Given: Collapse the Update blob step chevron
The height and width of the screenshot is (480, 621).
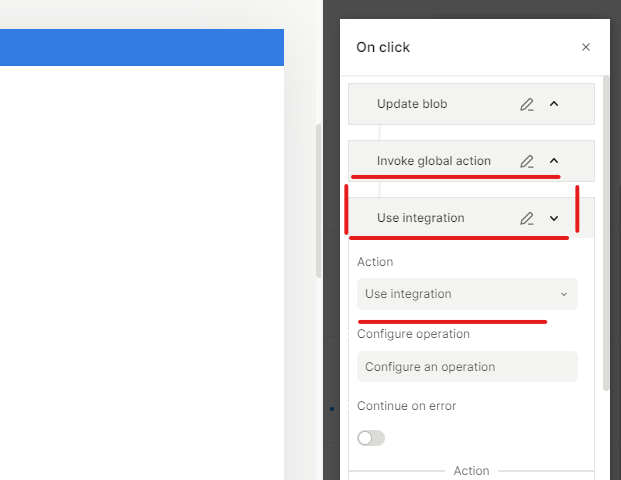Looking at the screenshot, I should pos(554,104).
